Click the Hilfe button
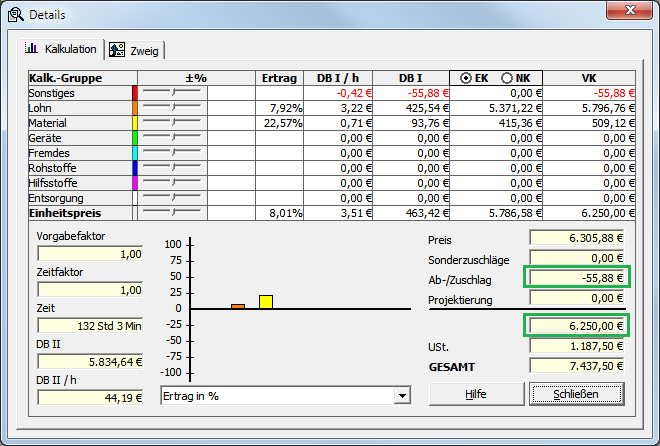Screen dimensions: 660x446 coord(476,394)
